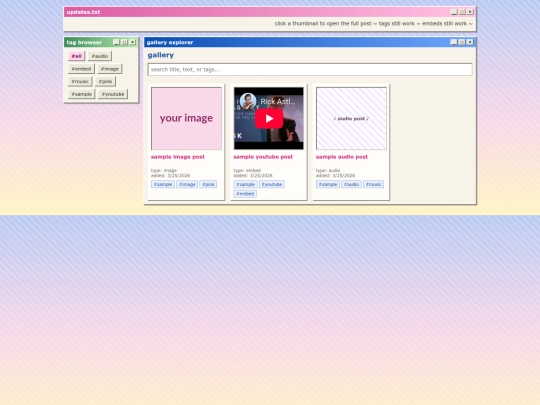Viewport: 540px width, 405px height.
Task: Click 'type: embed' text on youtube post
Action: tap(247, 170)
